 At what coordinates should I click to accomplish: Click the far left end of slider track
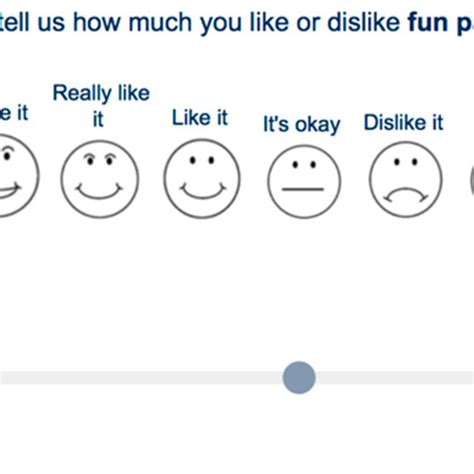(x=4, y=378)
